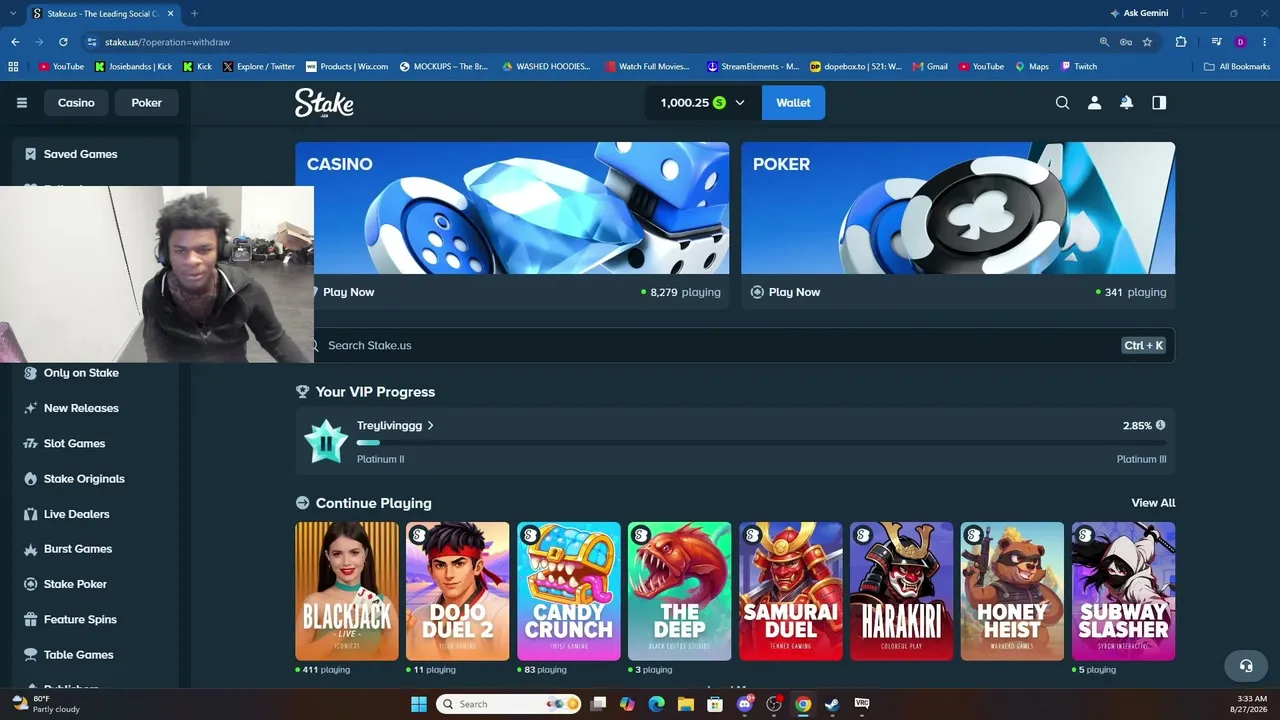Open the Chrome apps grid icon
This screenshot has width=1280, height=720.
(13, 67)
